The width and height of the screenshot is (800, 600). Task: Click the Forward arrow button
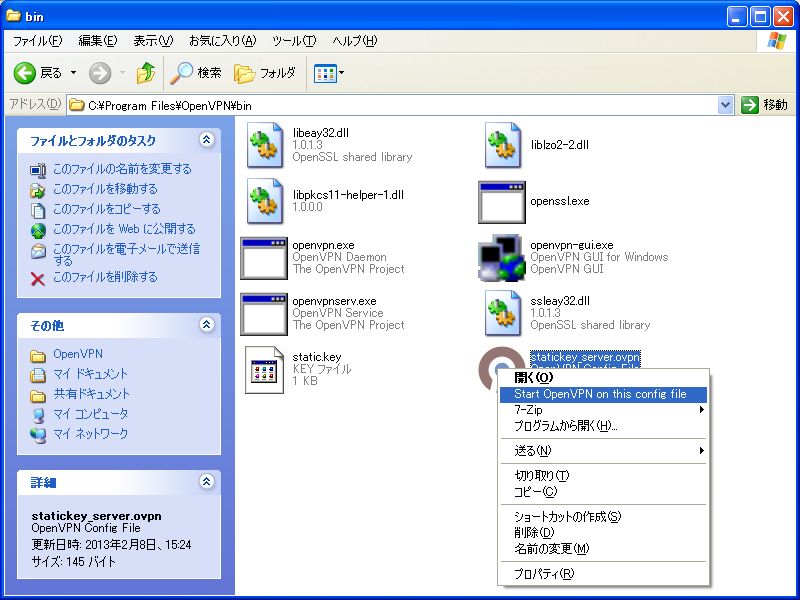pyautogui.click(x=99, y=73)
